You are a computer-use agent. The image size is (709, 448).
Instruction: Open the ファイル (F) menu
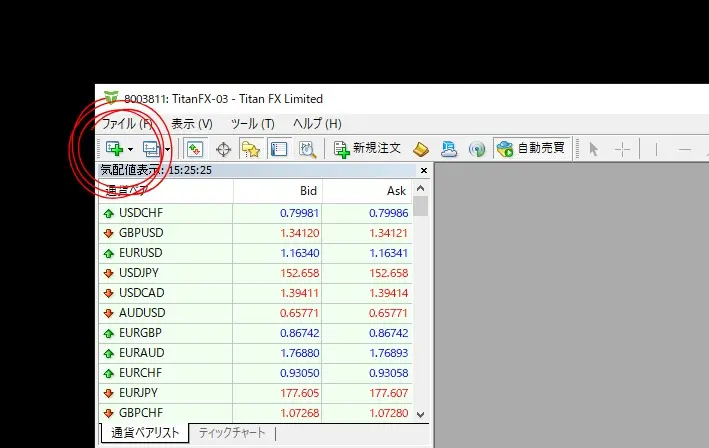[x=128, y=124]
